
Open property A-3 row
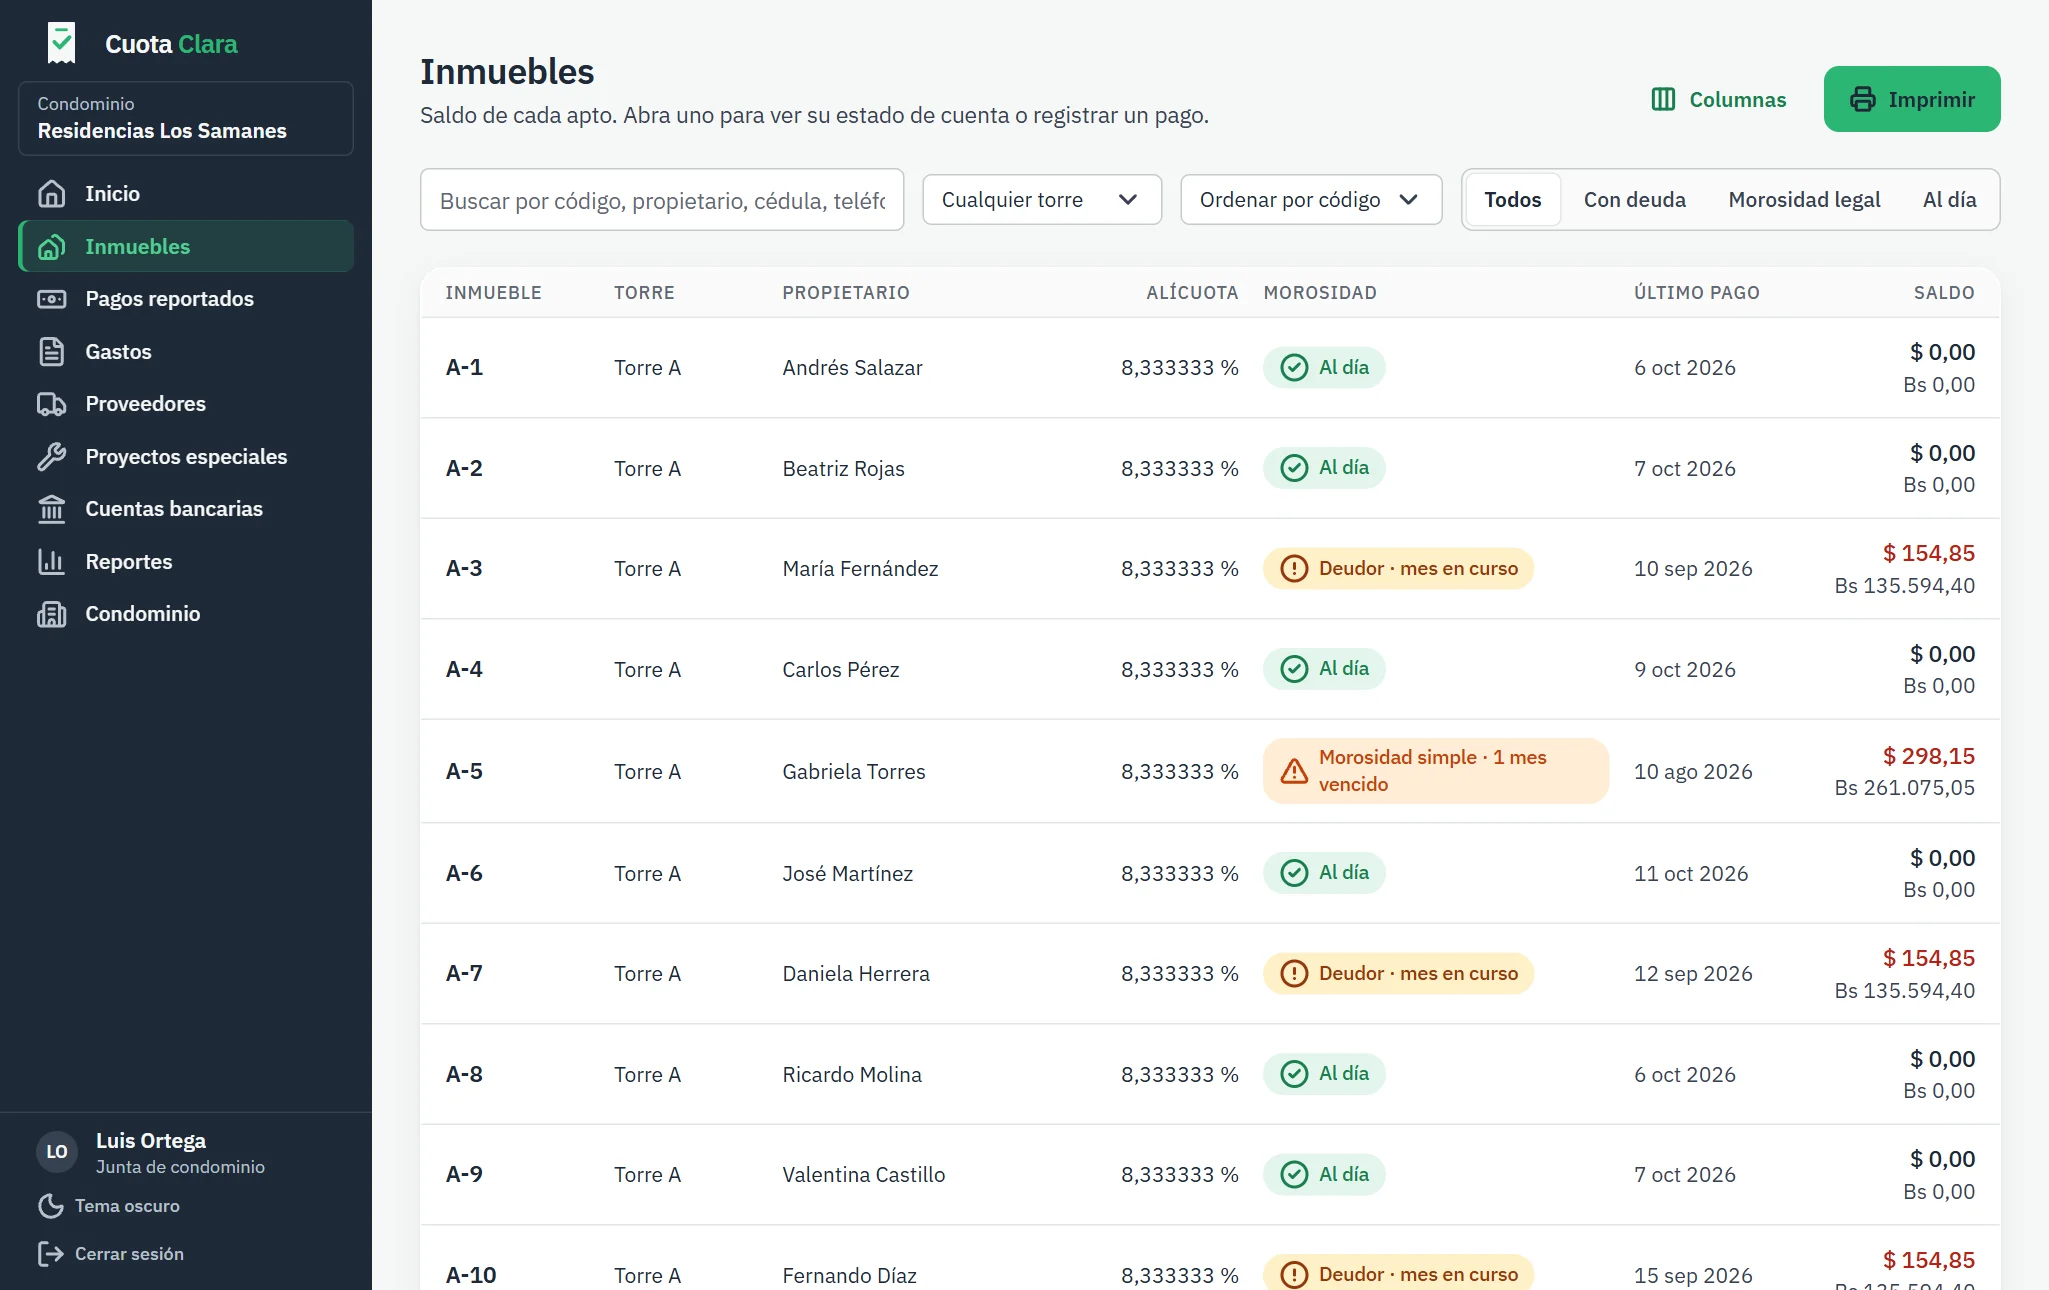pos(1210,569)
